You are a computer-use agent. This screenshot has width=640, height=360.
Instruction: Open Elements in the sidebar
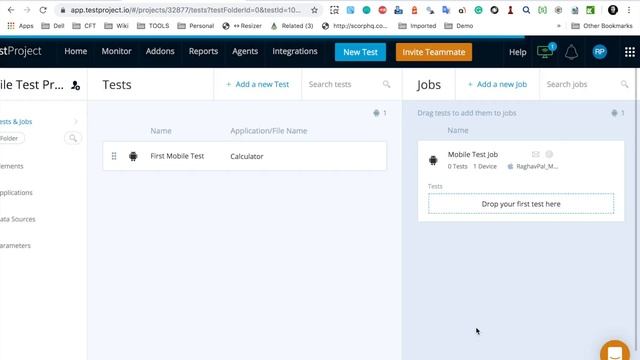click(x=11, y=166)
